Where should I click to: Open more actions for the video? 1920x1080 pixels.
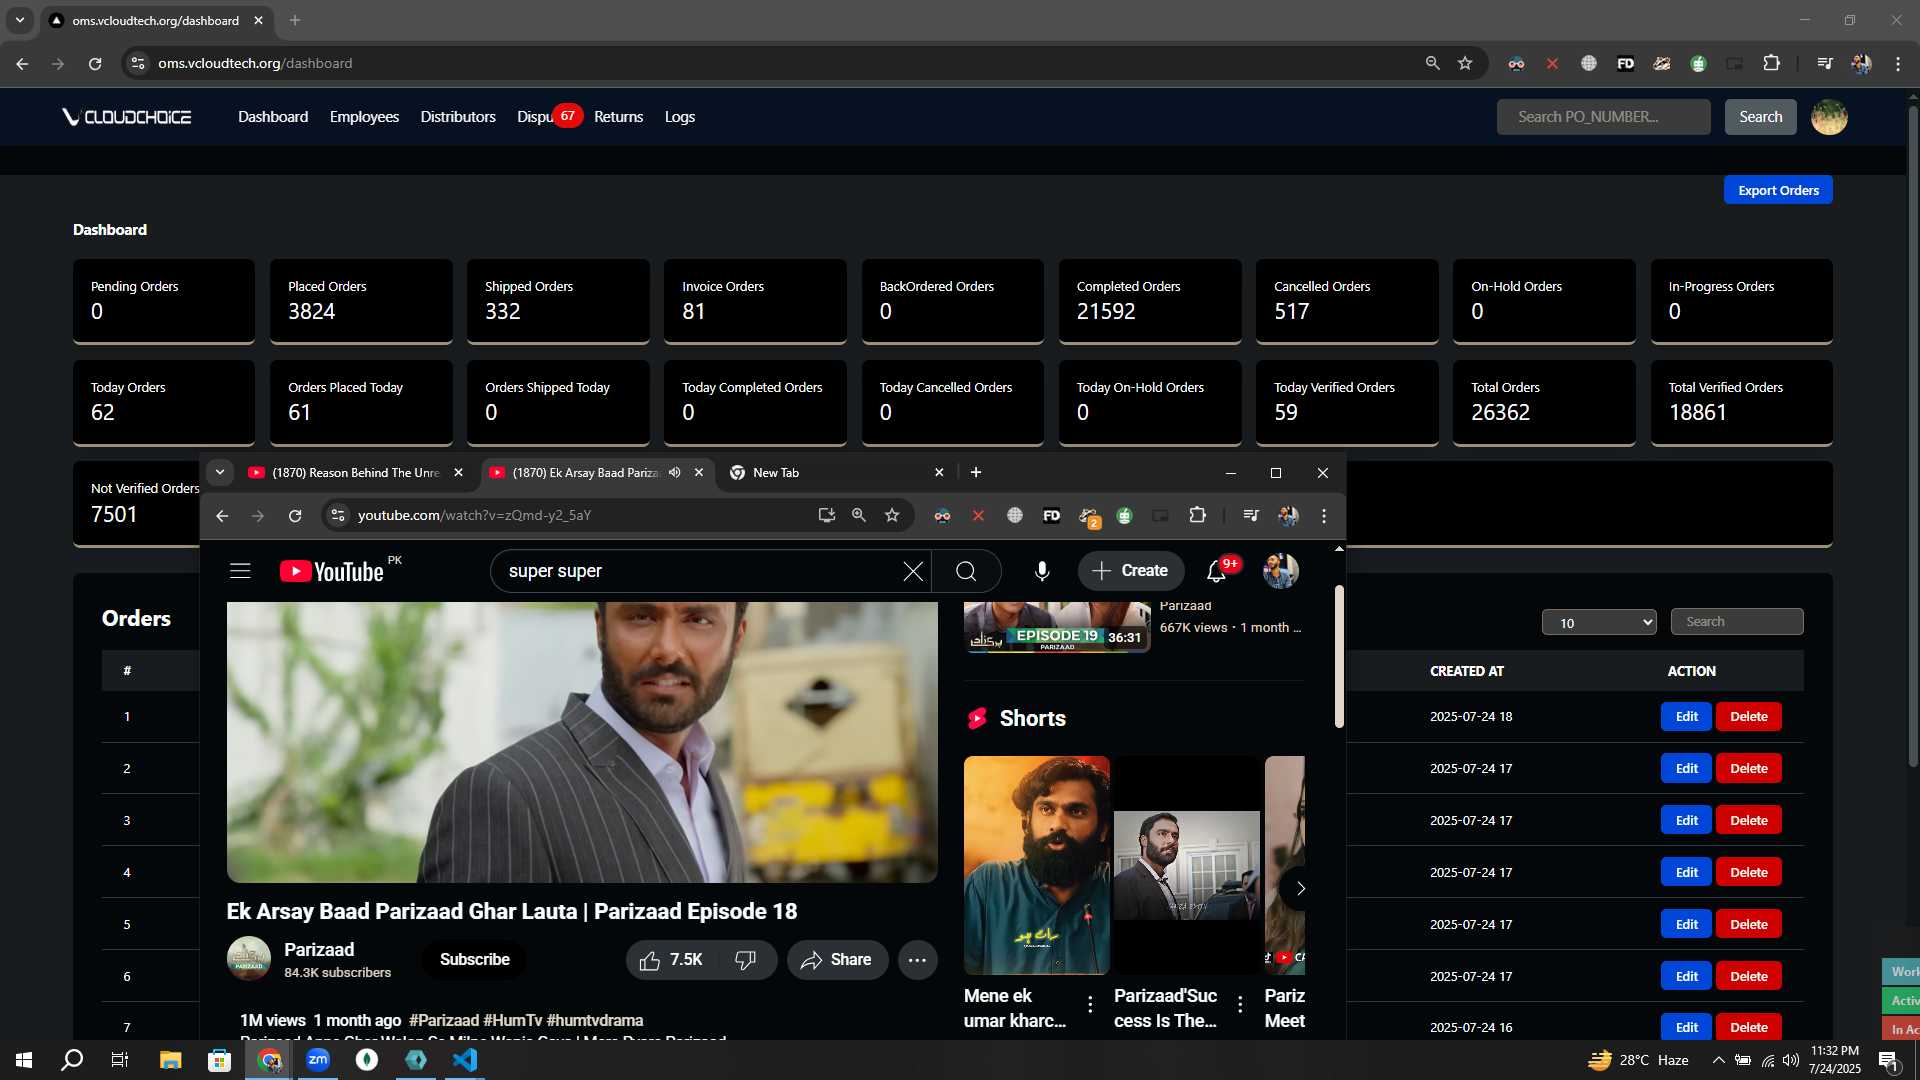(x=917, y=960)
